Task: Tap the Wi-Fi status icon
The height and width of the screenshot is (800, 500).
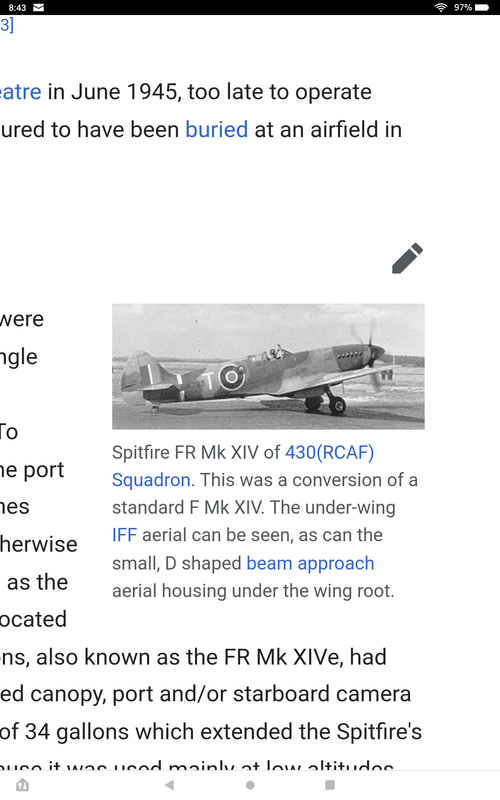Action: pos(441,7)
